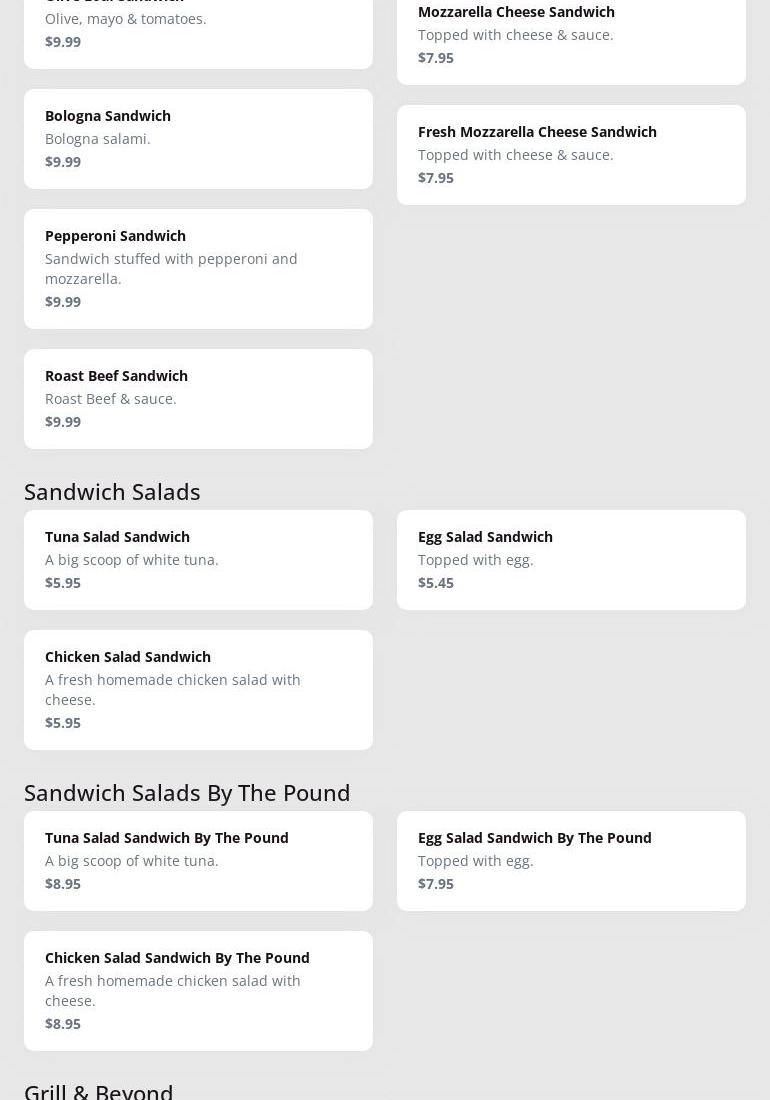Click the "Olive, mayo & tomatoes" description
770x1100 pixels.
(126, 19)
